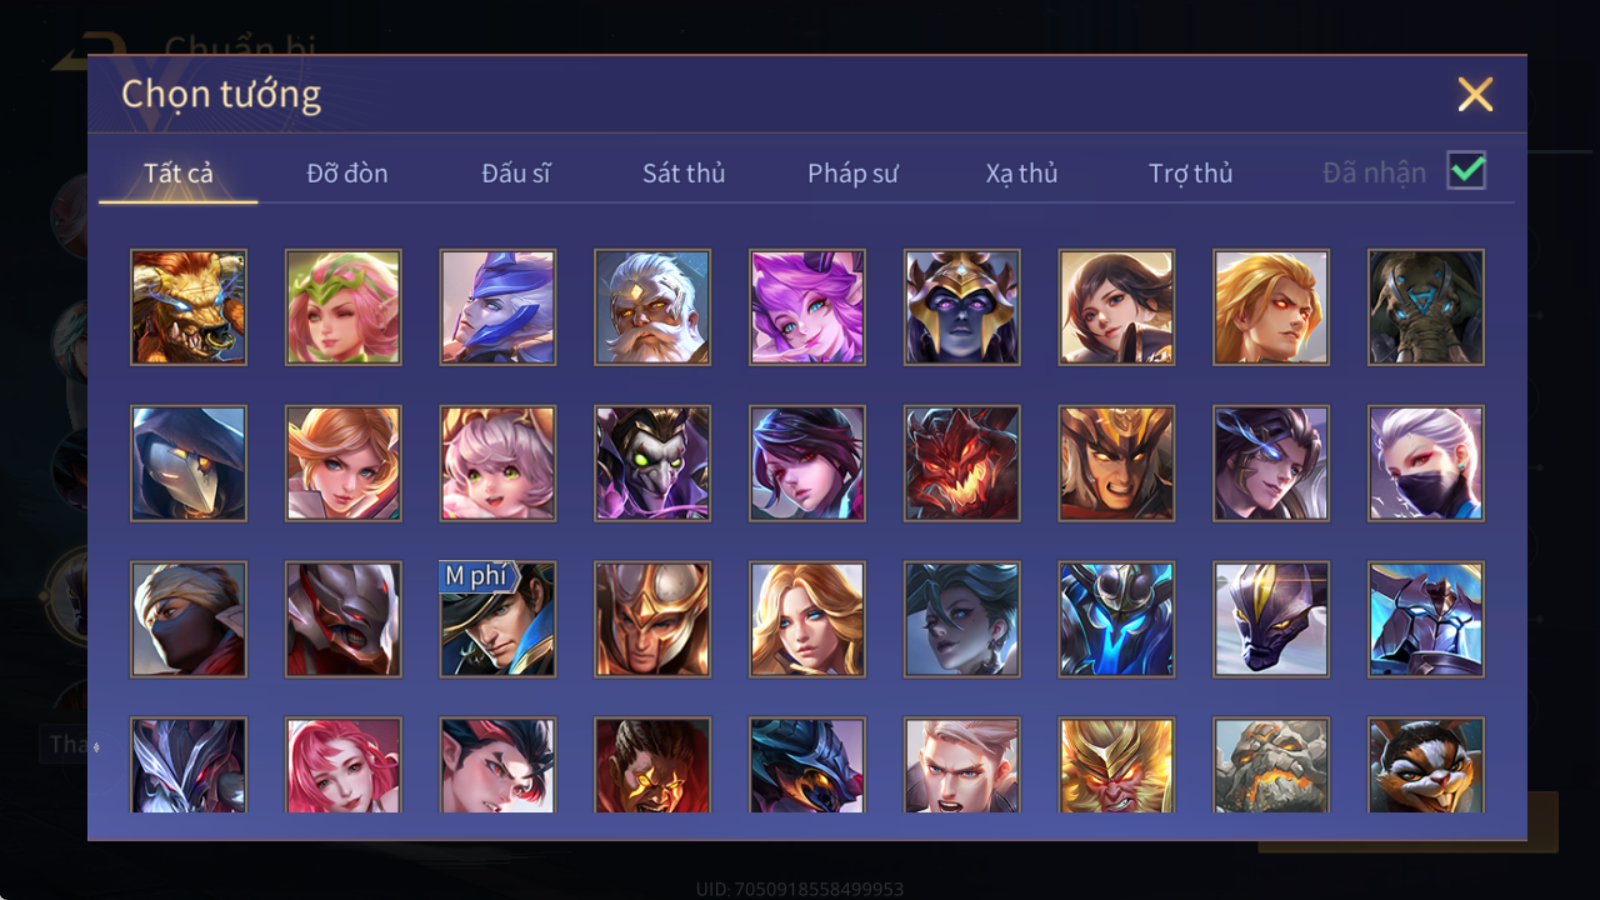Choose the white-bearded old man hero
The image size is (1600, 900).
(x=652, y=307)
